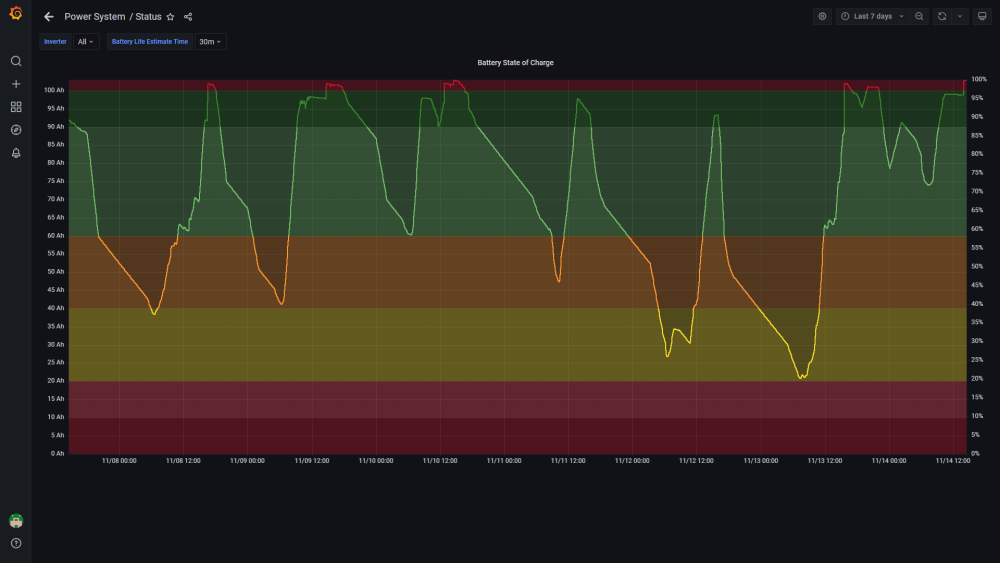Click the 11/11 00:00 axis label

pos(504,460)
